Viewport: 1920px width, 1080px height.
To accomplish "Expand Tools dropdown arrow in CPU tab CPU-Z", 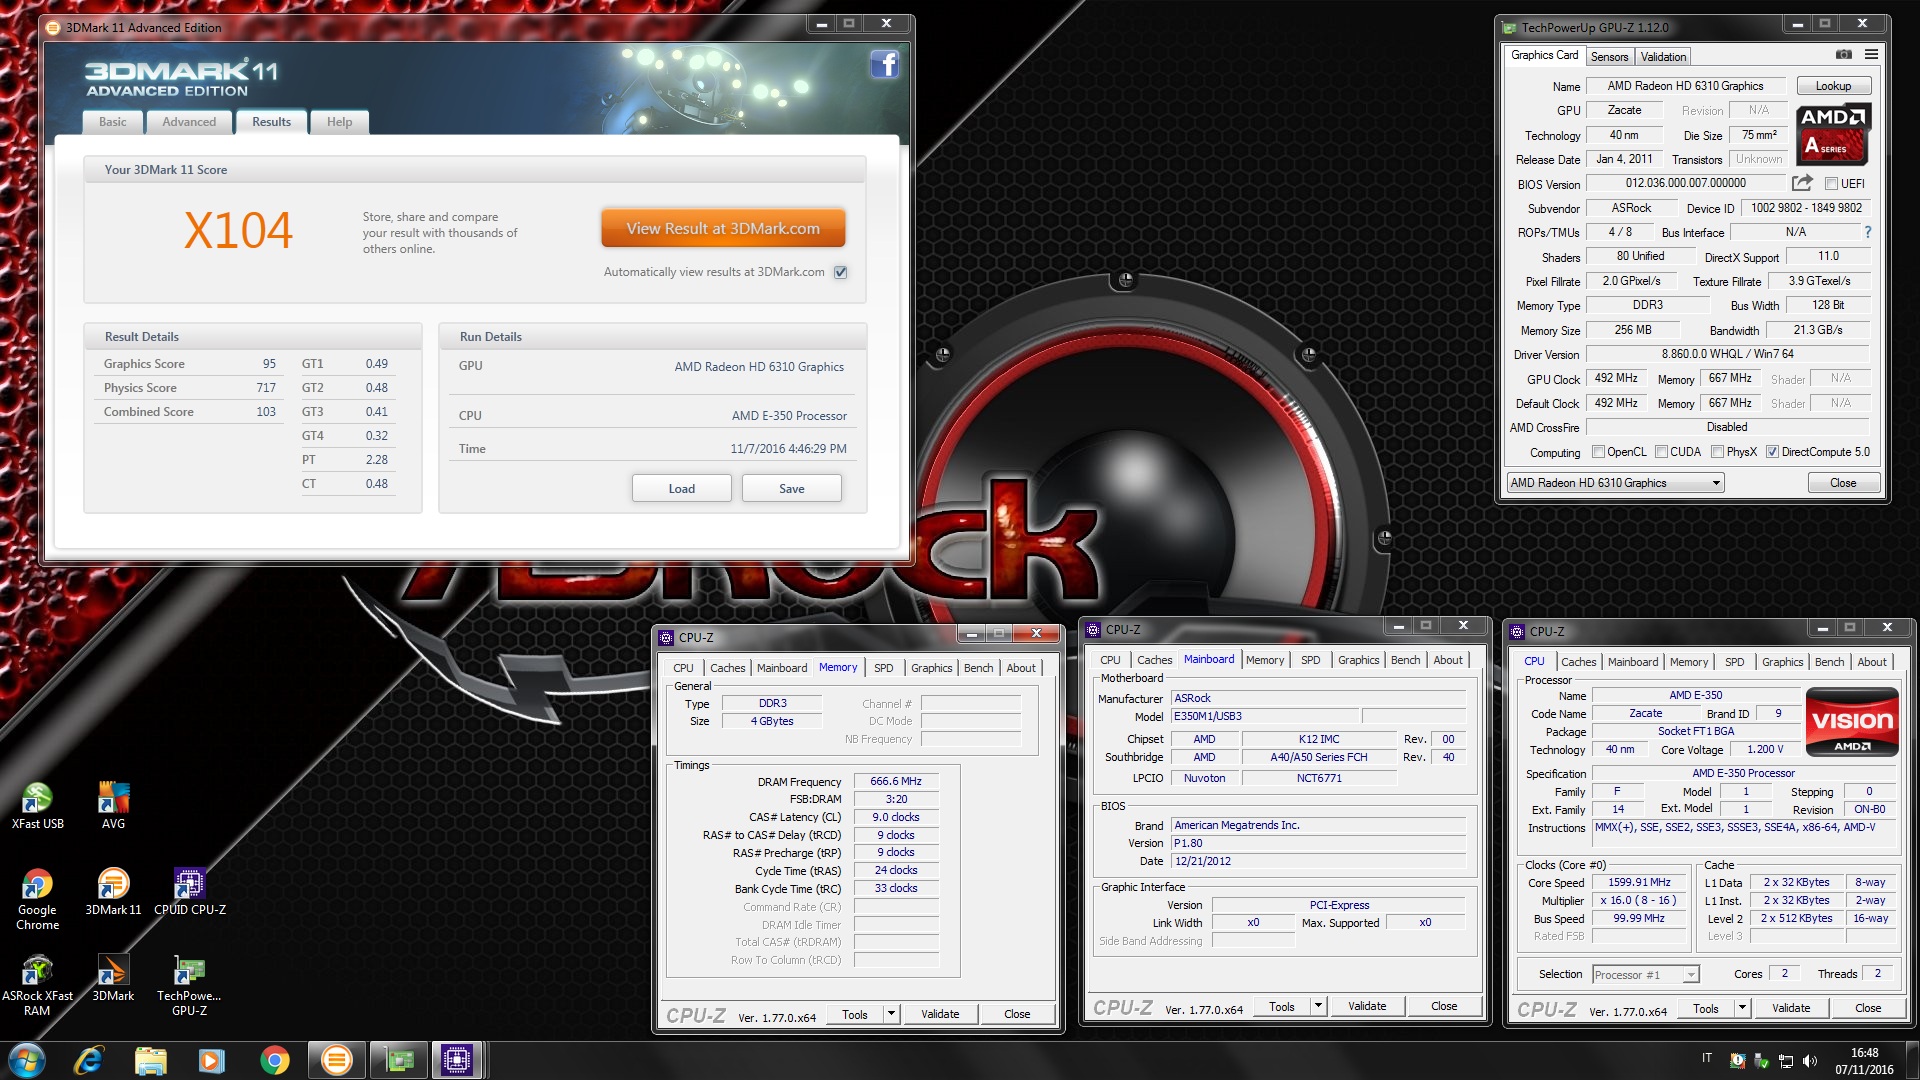I will point(1742,1008).
